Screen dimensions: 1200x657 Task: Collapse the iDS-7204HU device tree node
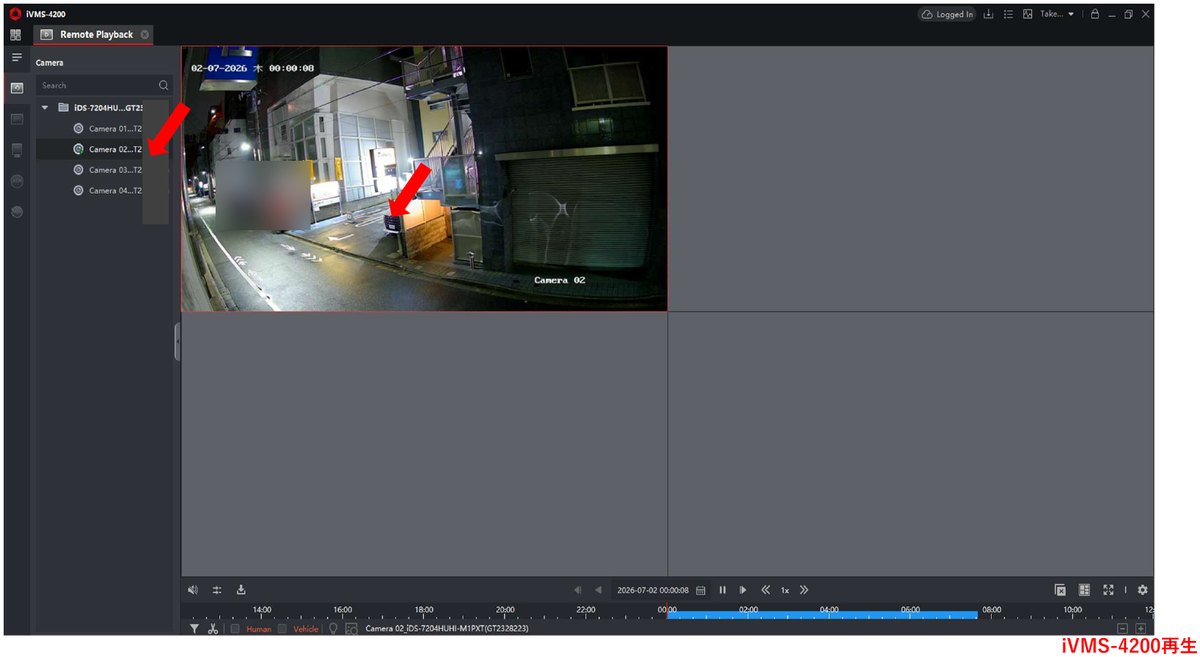coord(45,107)
